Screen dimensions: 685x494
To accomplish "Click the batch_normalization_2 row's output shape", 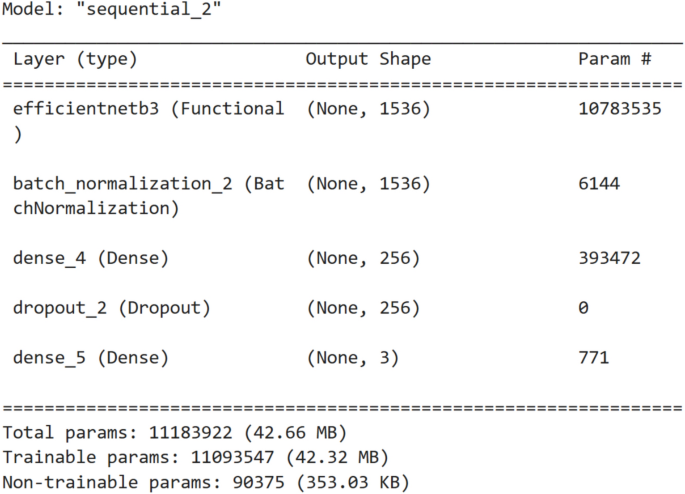I will click(368, 184).
